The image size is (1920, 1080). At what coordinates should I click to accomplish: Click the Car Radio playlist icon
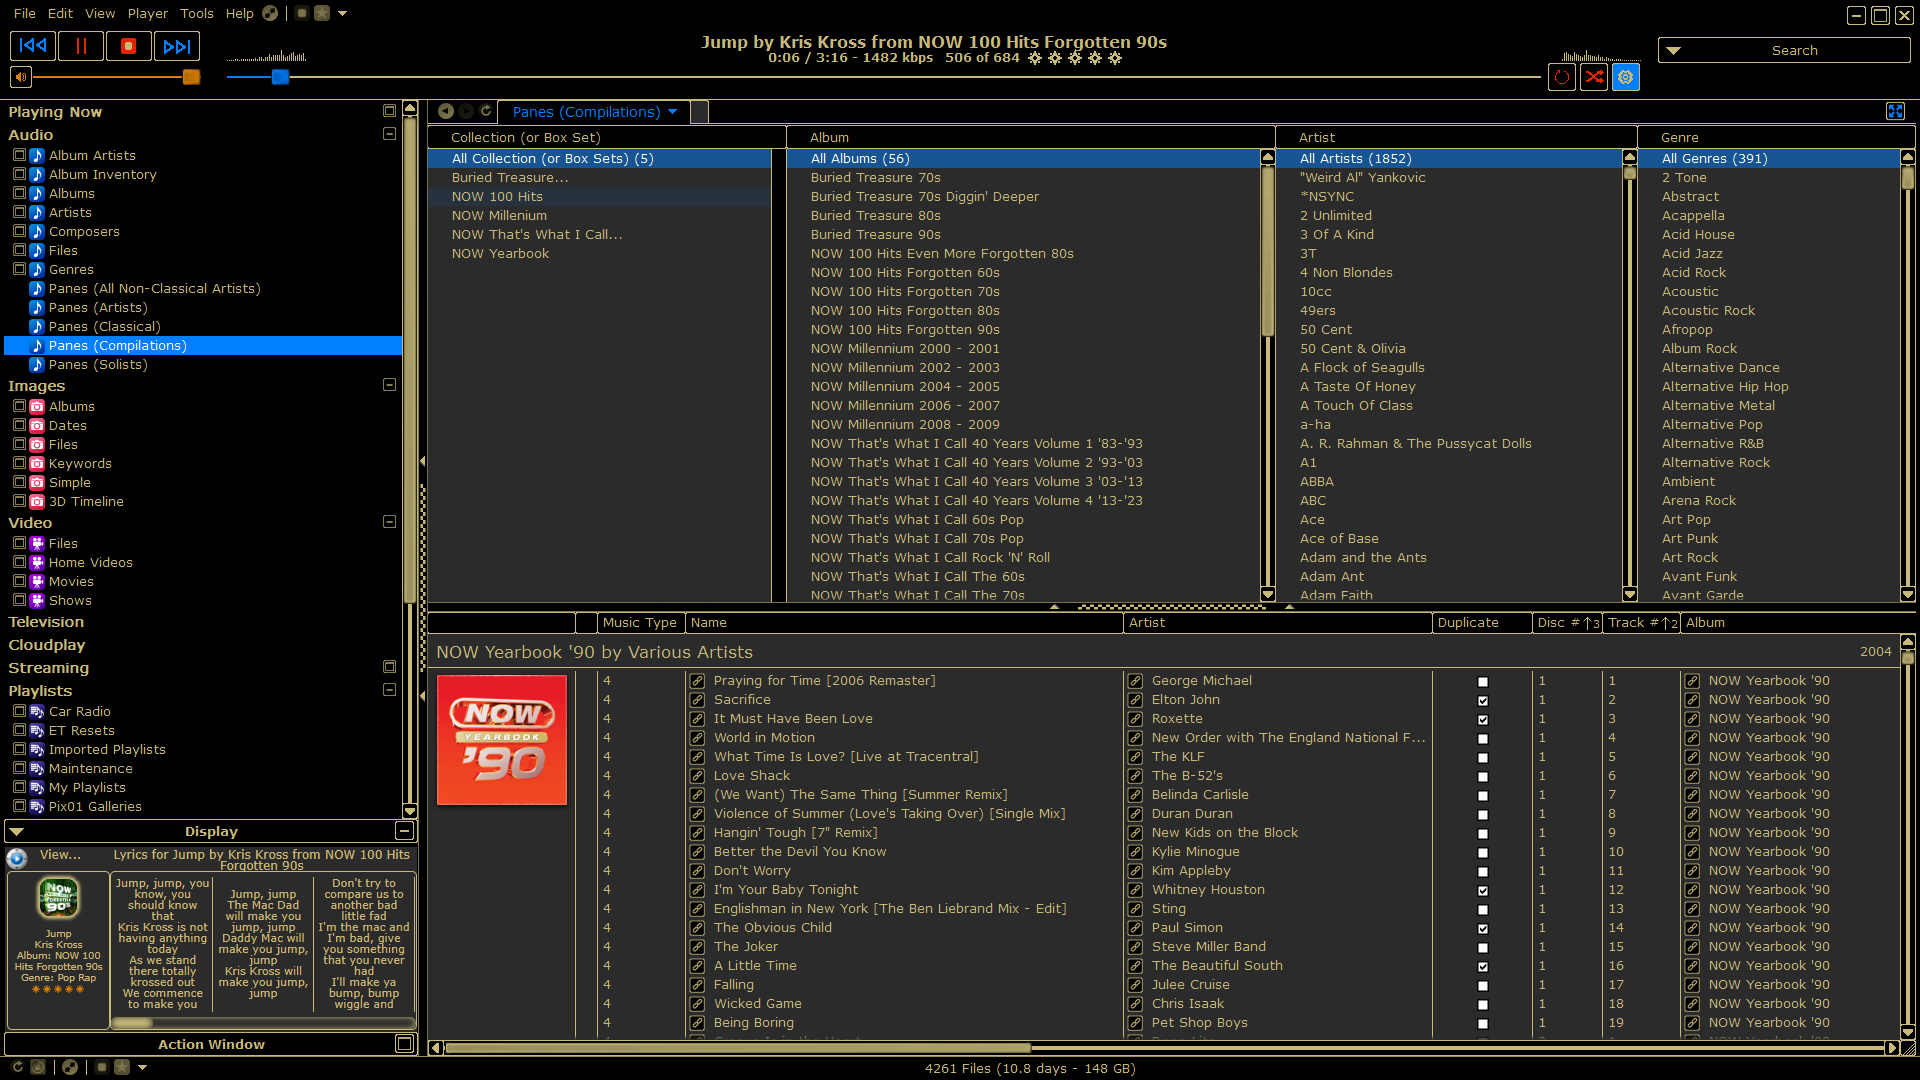pos(37,711)
